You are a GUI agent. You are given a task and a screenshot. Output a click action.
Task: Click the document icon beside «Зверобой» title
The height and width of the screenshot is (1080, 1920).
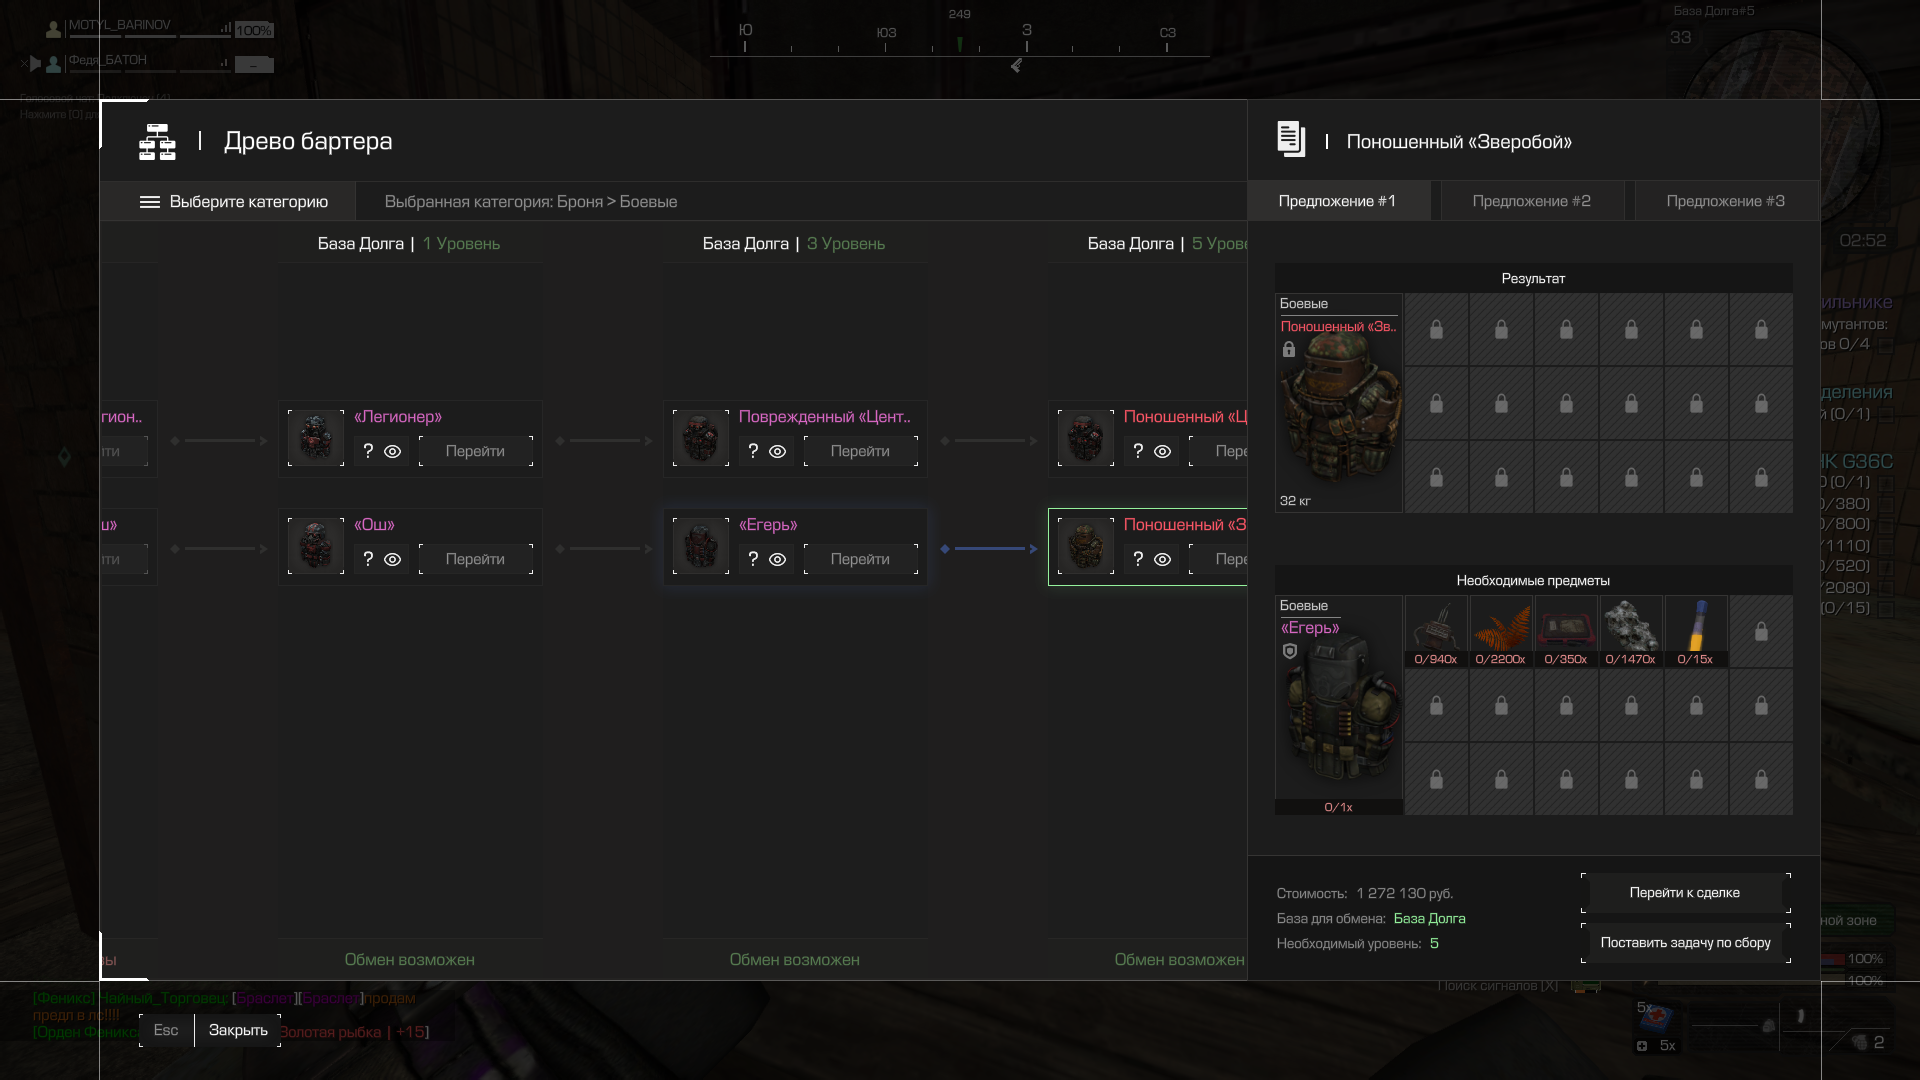point(1291,139)
